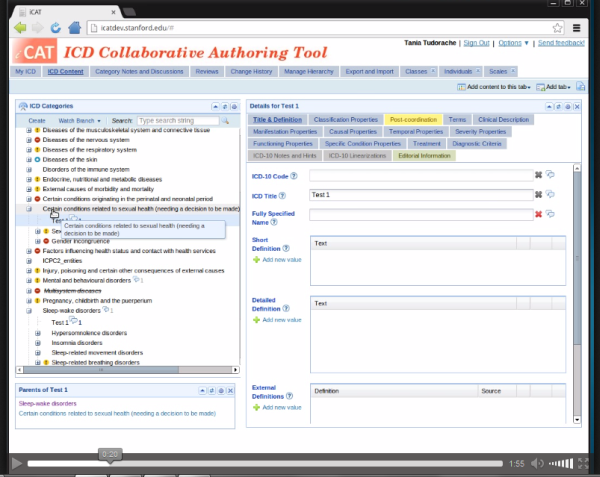Switch to the My ICD tab
The image size is (600, 477).
point(25,72)
